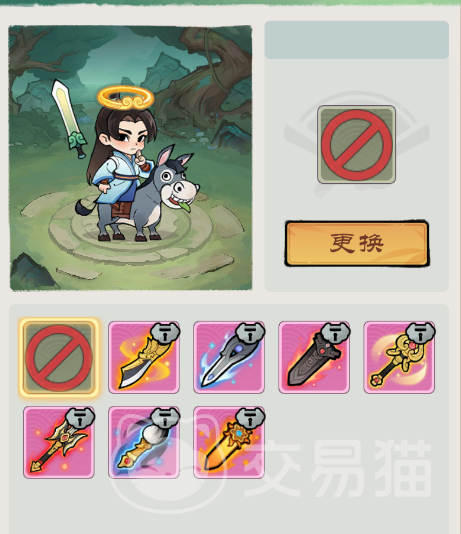
Task: Tap the lock badge on calligraphy brush
Action: pyautogui.click(x=165, y=419)
